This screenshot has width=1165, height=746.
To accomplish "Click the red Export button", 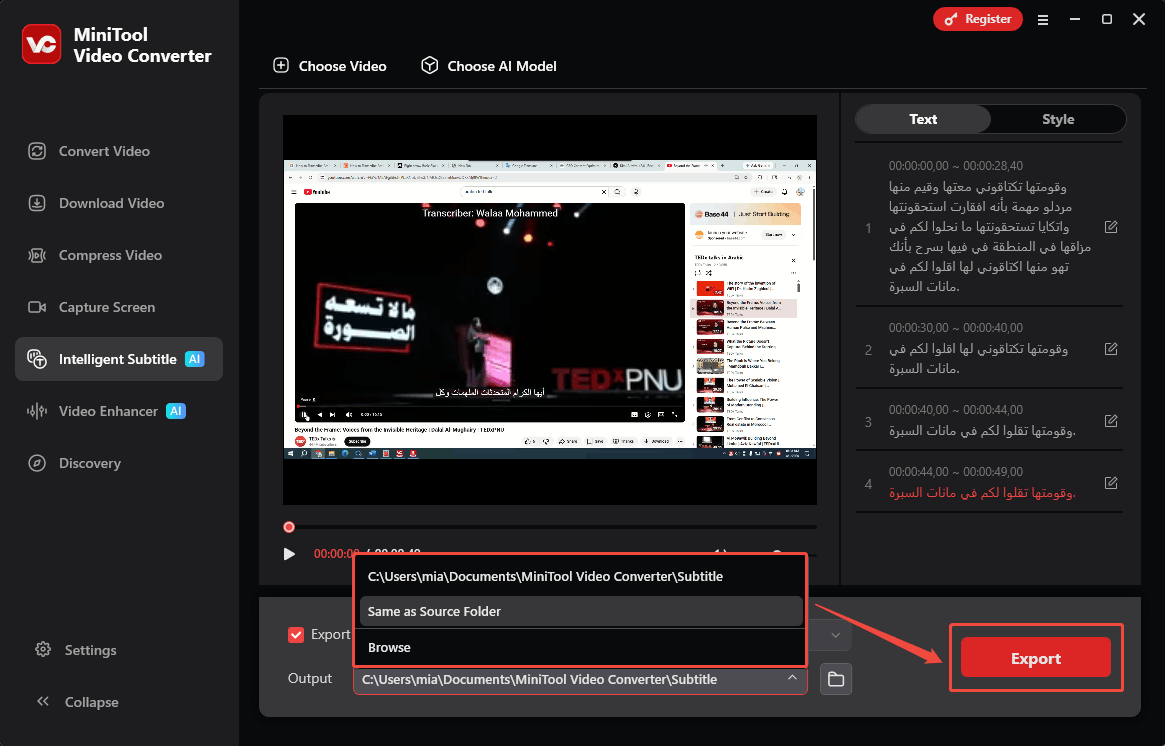I will 1036,658.
